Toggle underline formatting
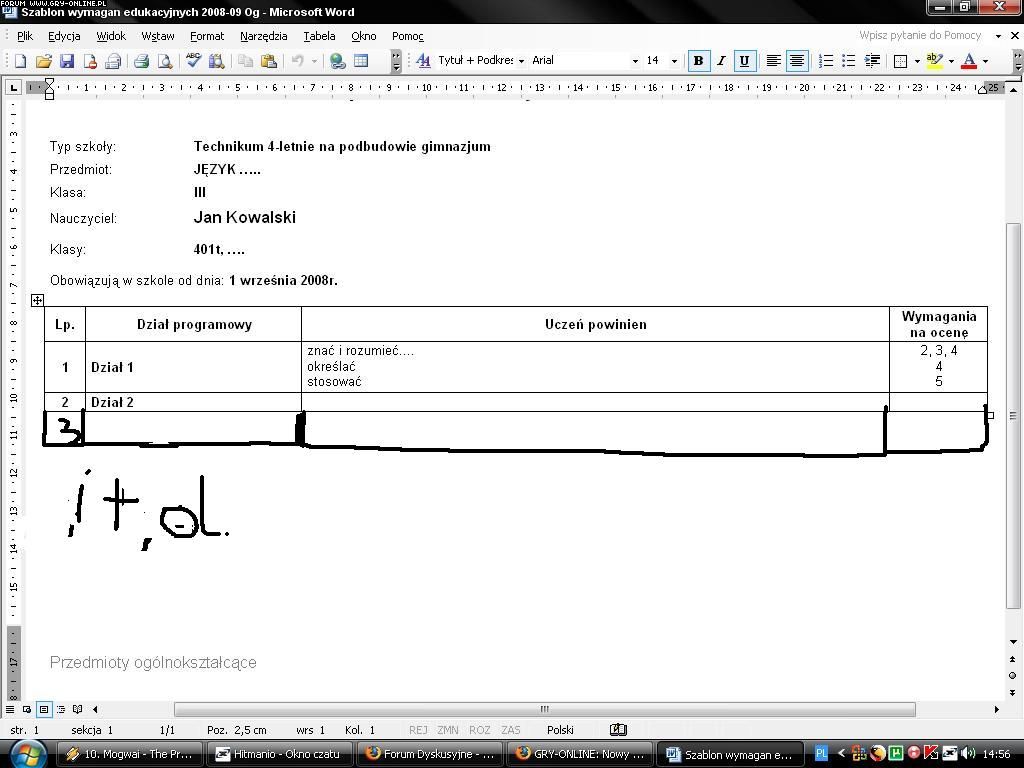1024x768 pixels. point(744,61)
